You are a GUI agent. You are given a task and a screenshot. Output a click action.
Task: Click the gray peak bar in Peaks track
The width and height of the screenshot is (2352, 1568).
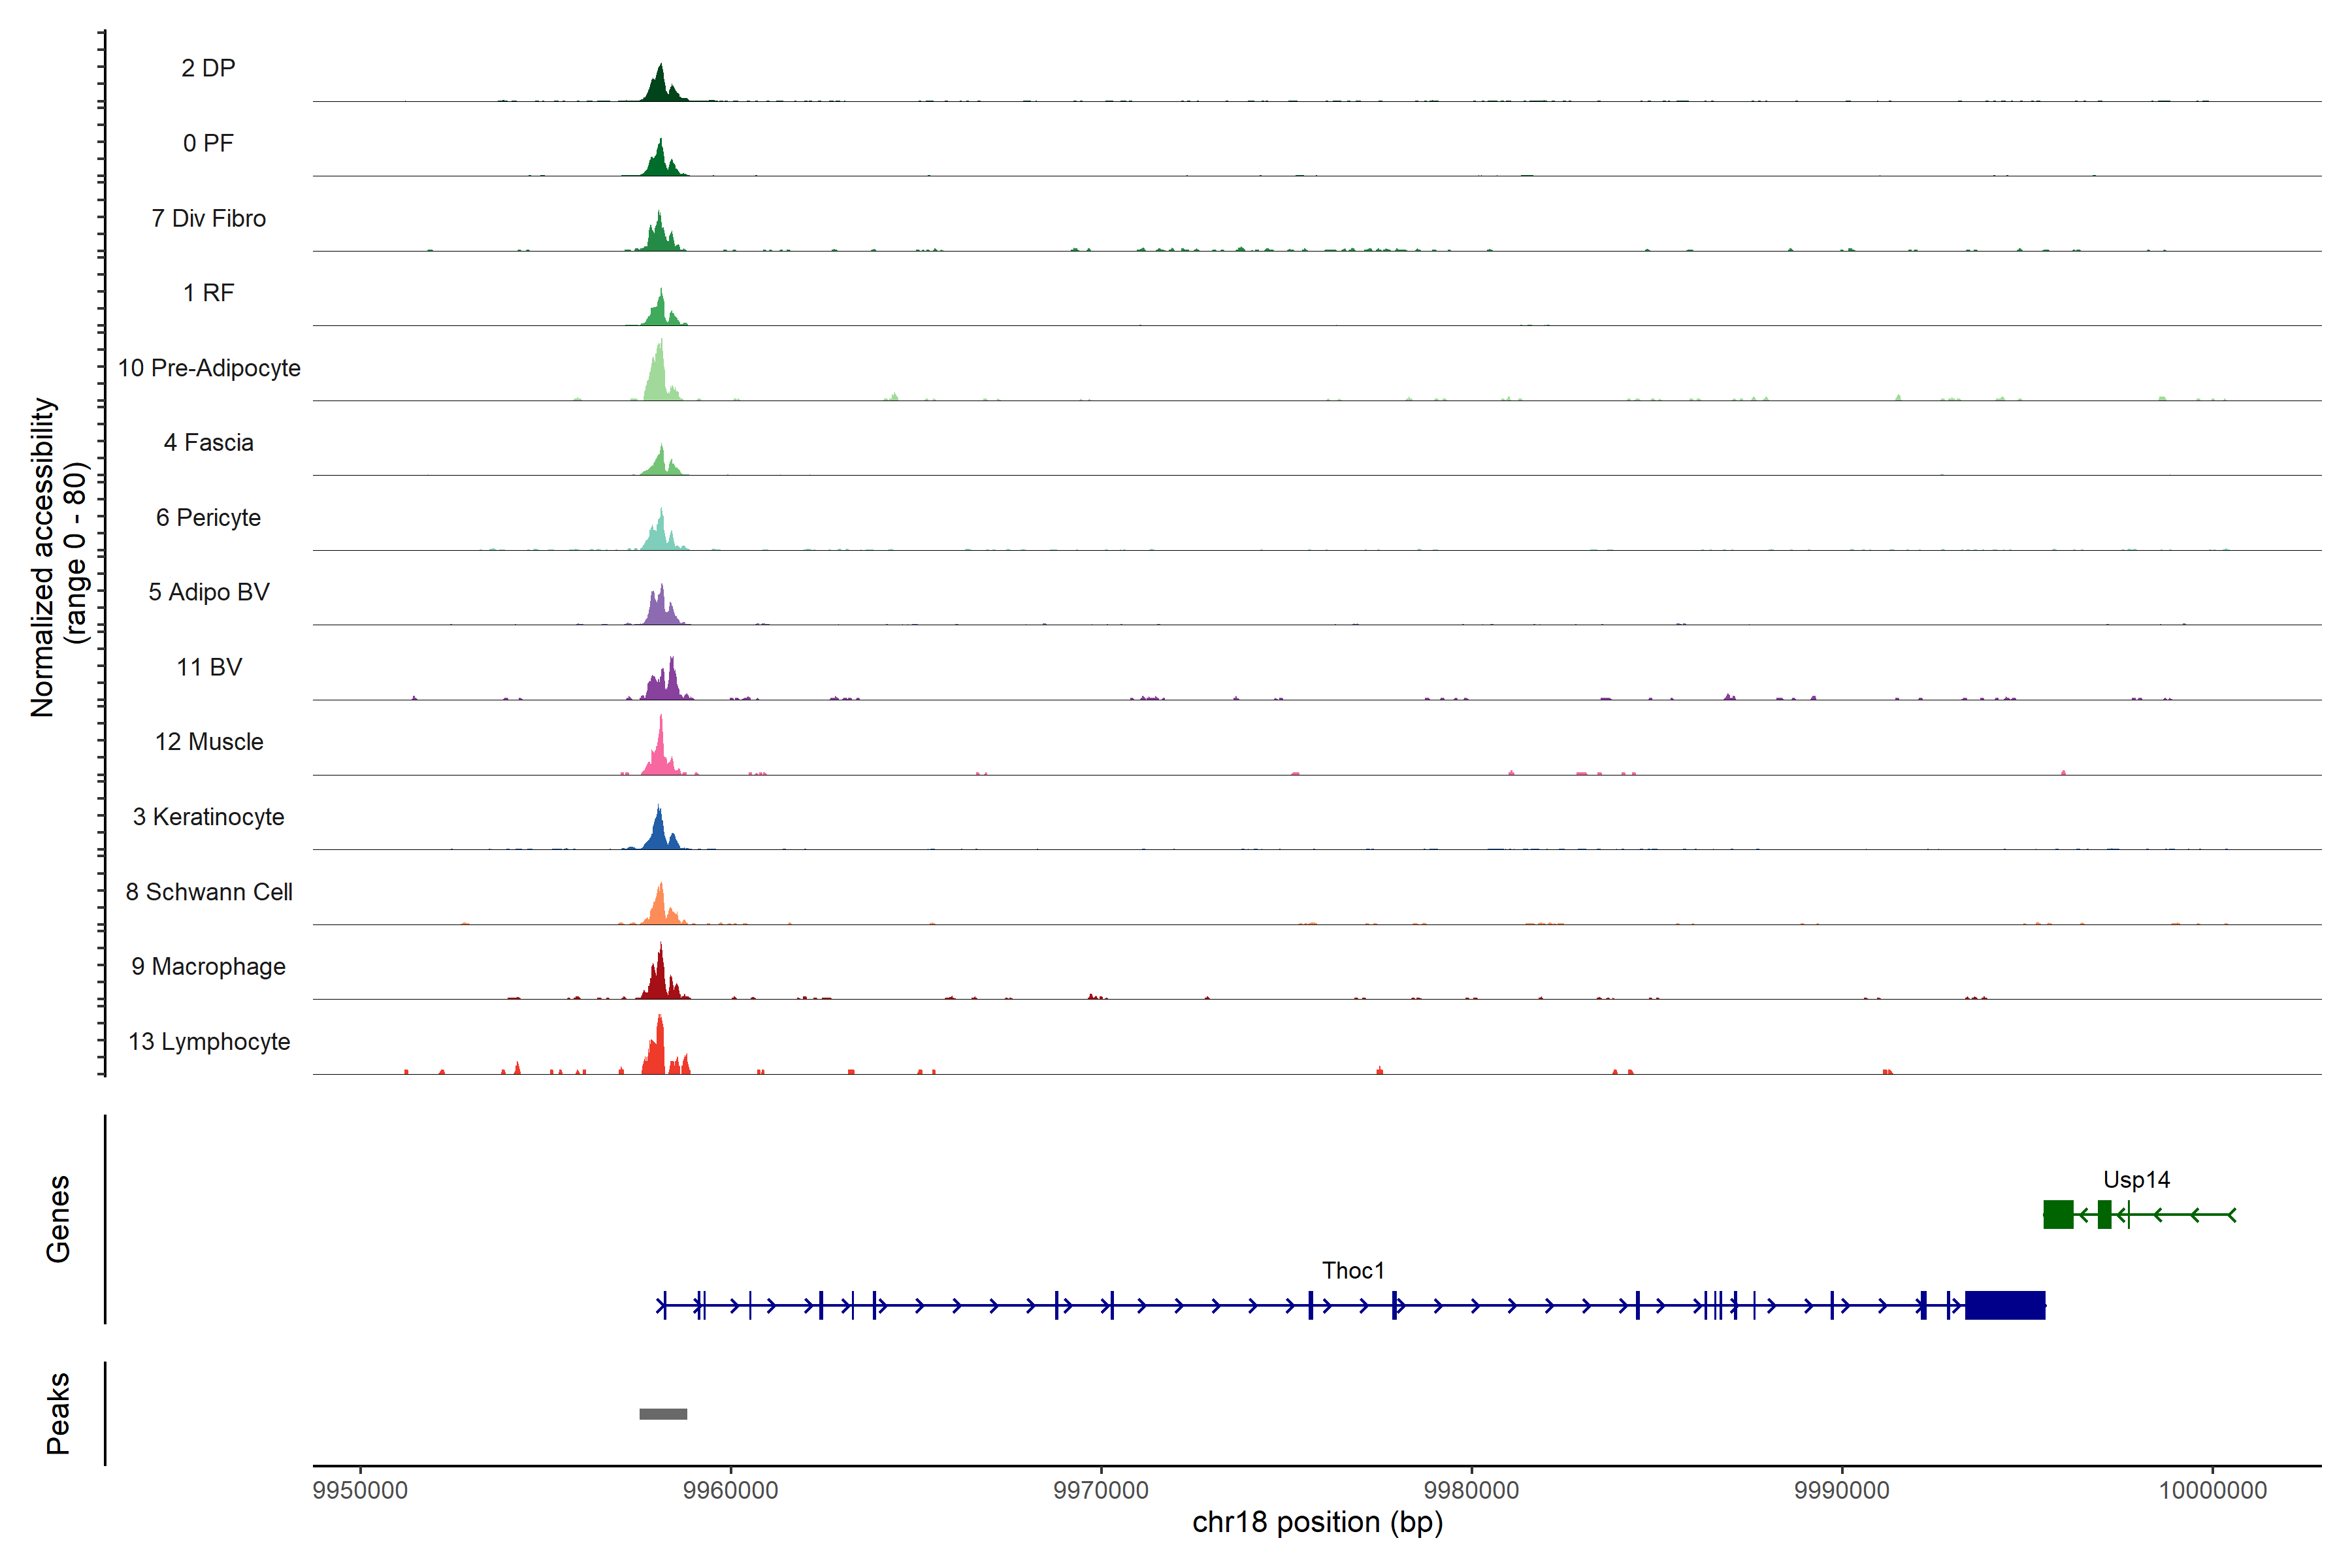point(663,1413)
